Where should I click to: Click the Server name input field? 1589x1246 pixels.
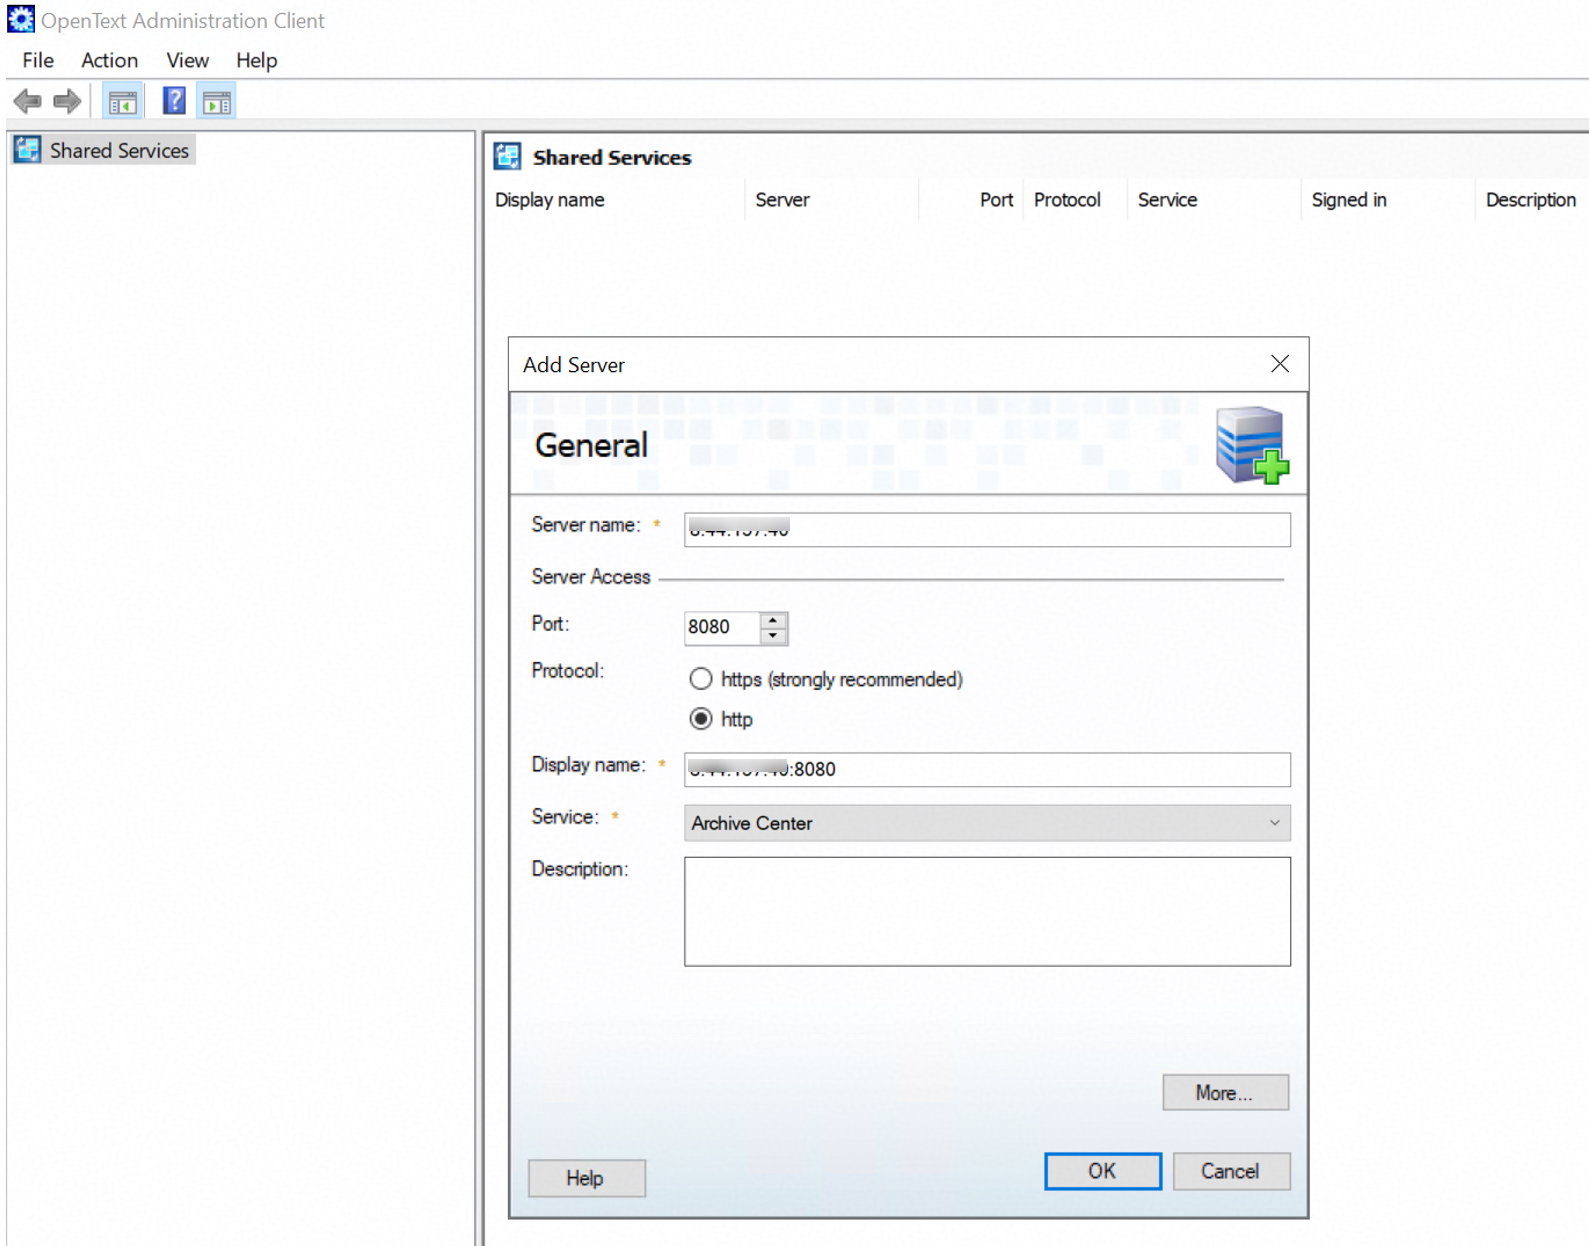tap(987, 529)
